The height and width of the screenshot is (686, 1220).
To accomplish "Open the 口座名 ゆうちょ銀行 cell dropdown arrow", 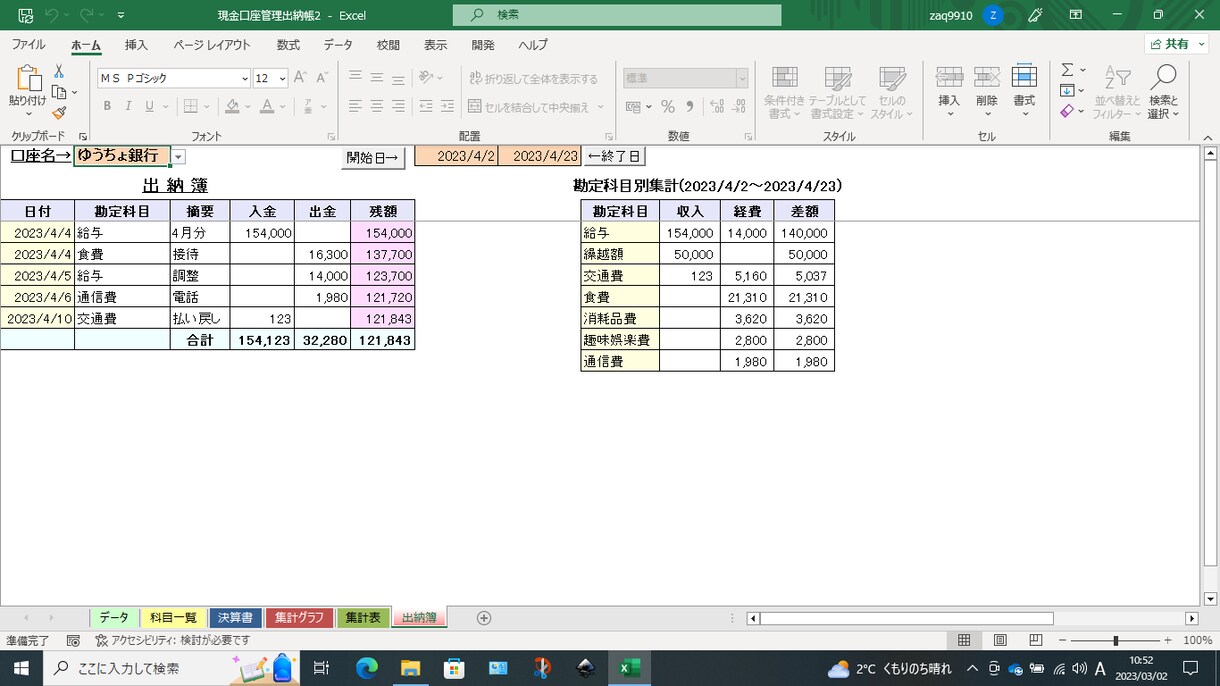I will 178,157.
